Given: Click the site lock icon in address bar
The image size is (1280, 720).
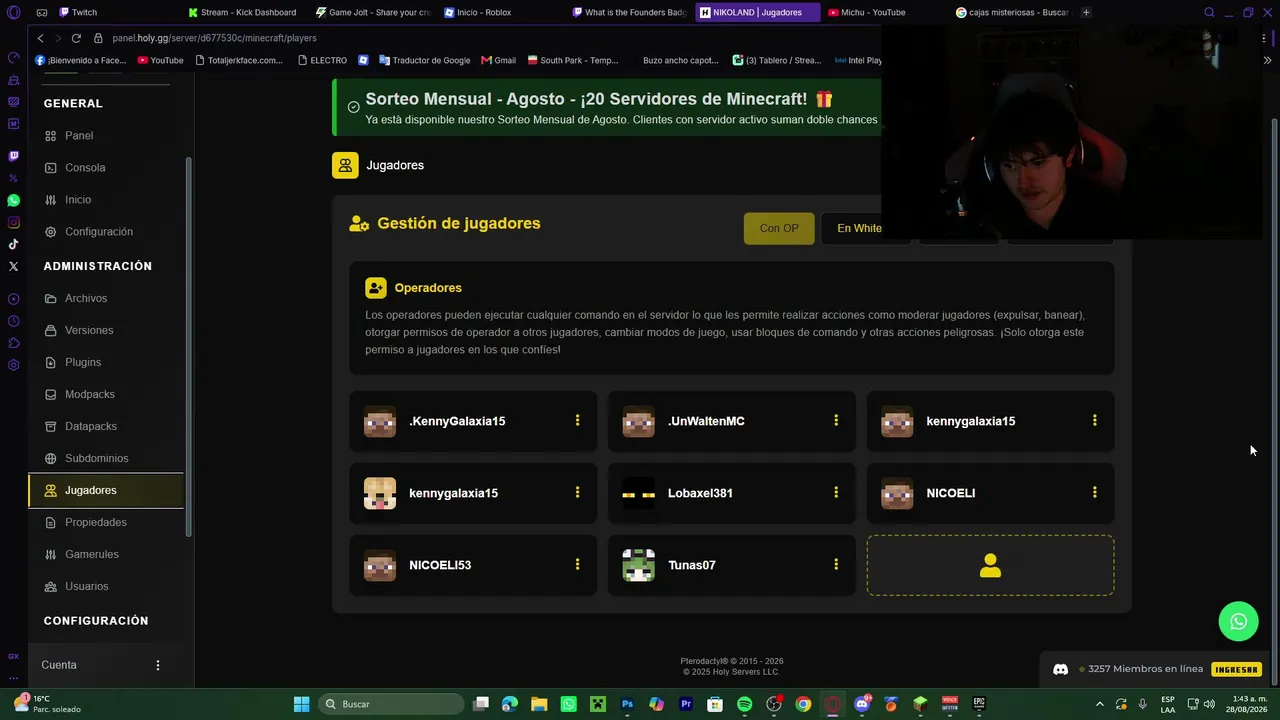Looking at the screenshot, I should pyautogui.click(x=98, y=38).
